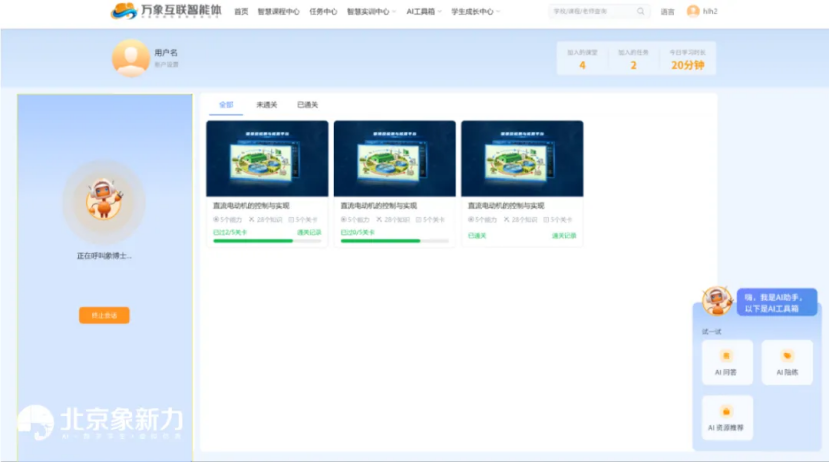Click the user profile avatar in header
Image resolution: width=830 pixels, height=463 pixels.
pos(693,12)
